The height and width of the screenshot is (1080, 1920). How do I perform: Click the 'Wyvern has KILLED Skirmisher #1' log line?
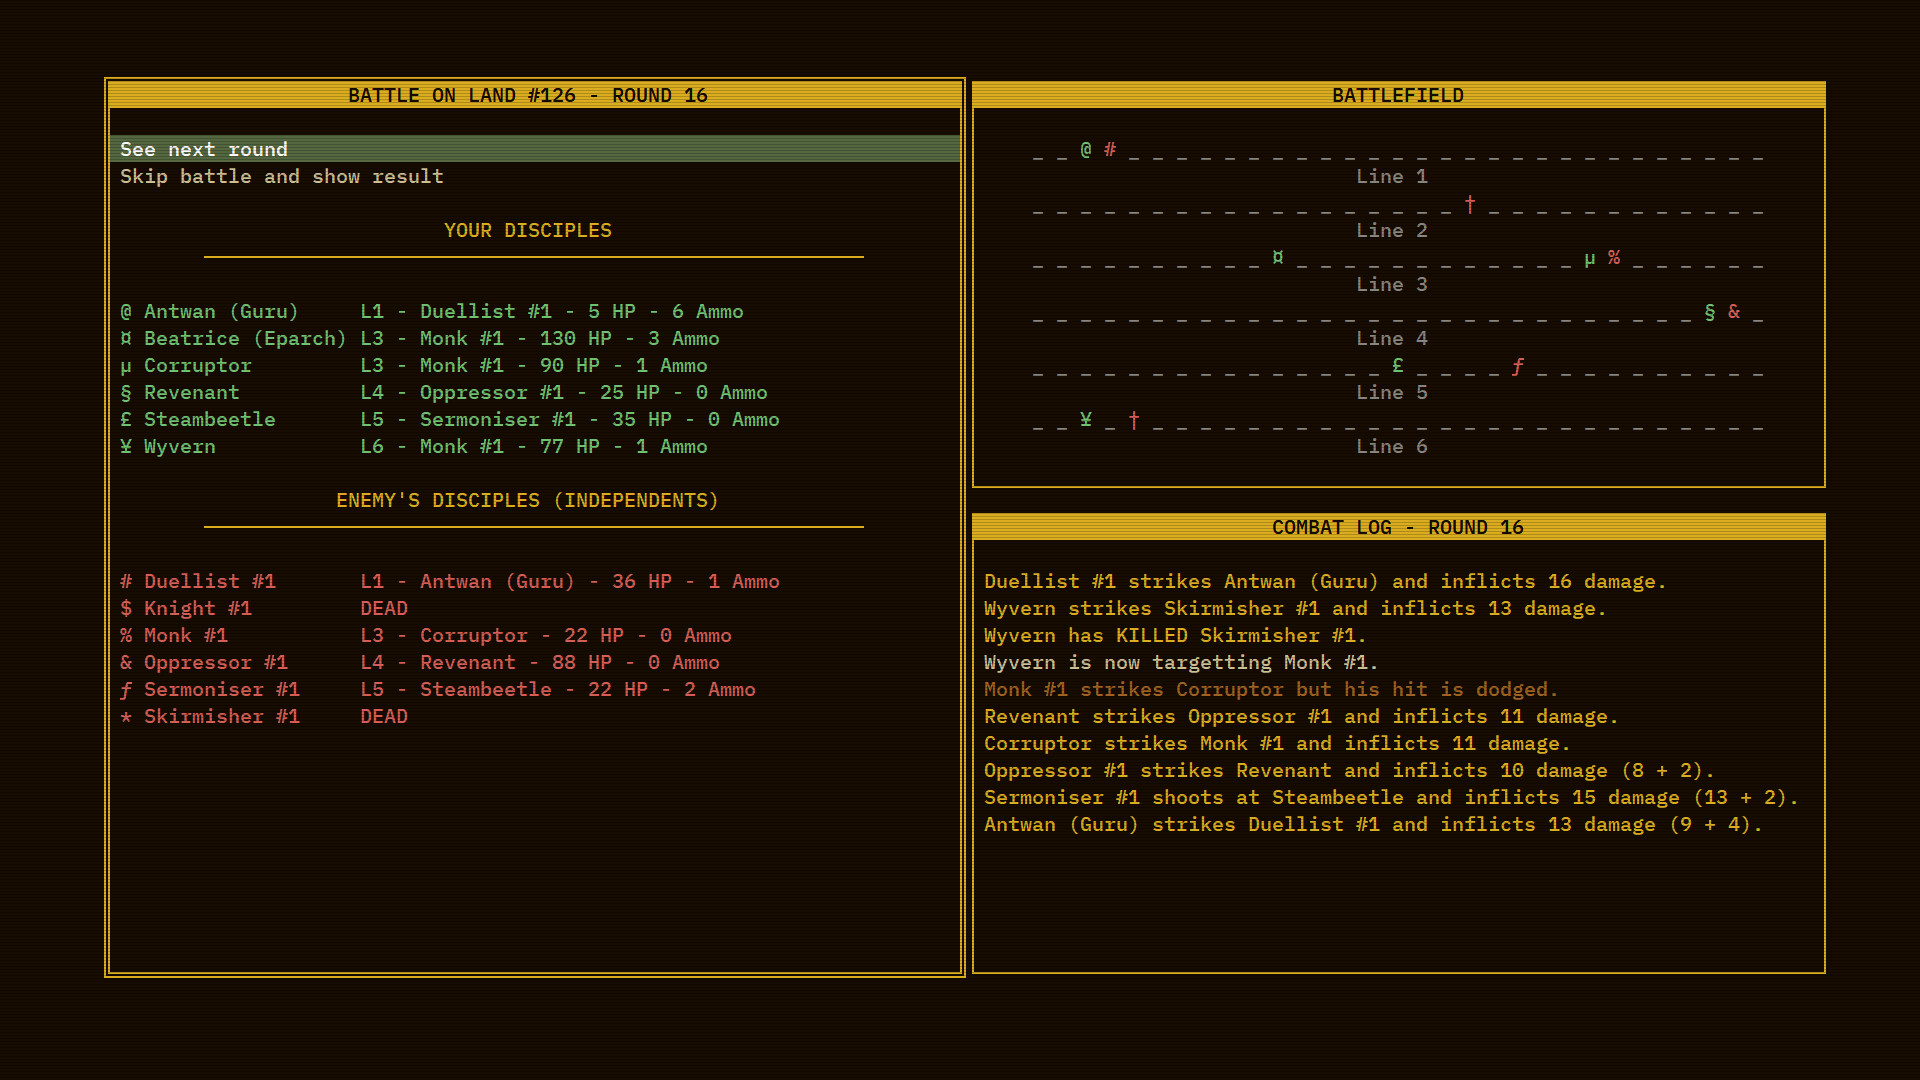tap(1175, 635)
